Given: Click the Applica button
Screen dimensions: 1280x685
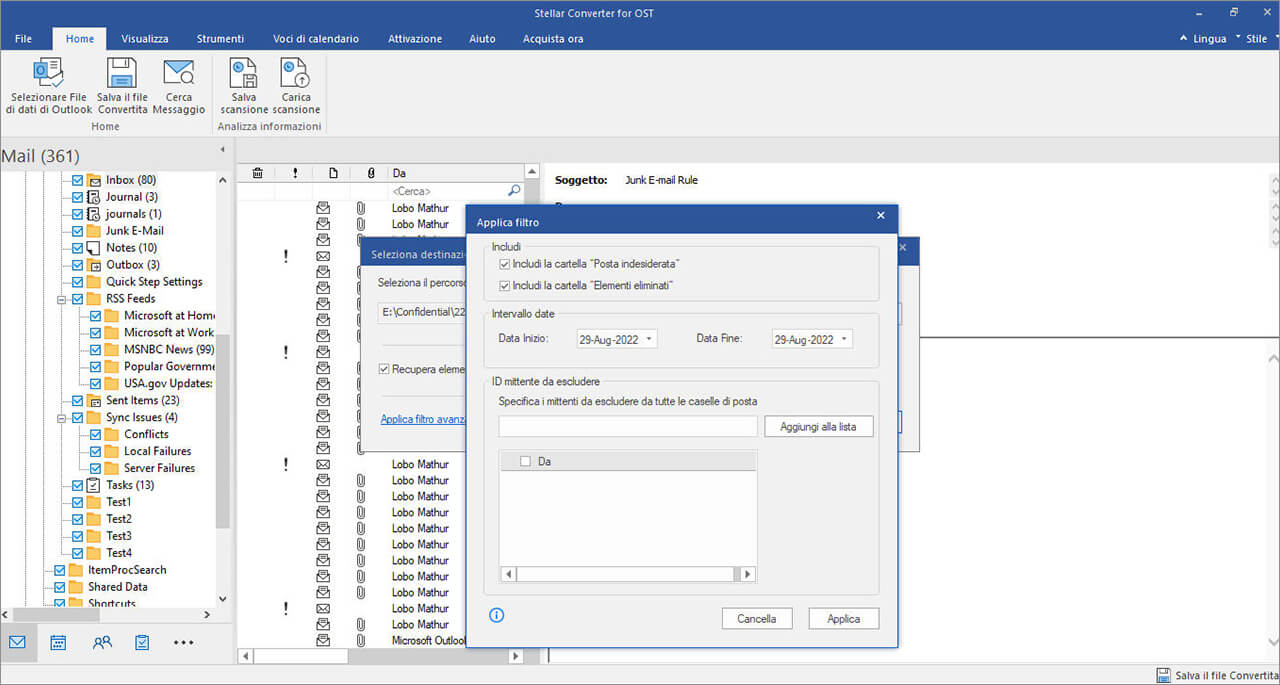Looking at the screenshot, I should [844, 619].
